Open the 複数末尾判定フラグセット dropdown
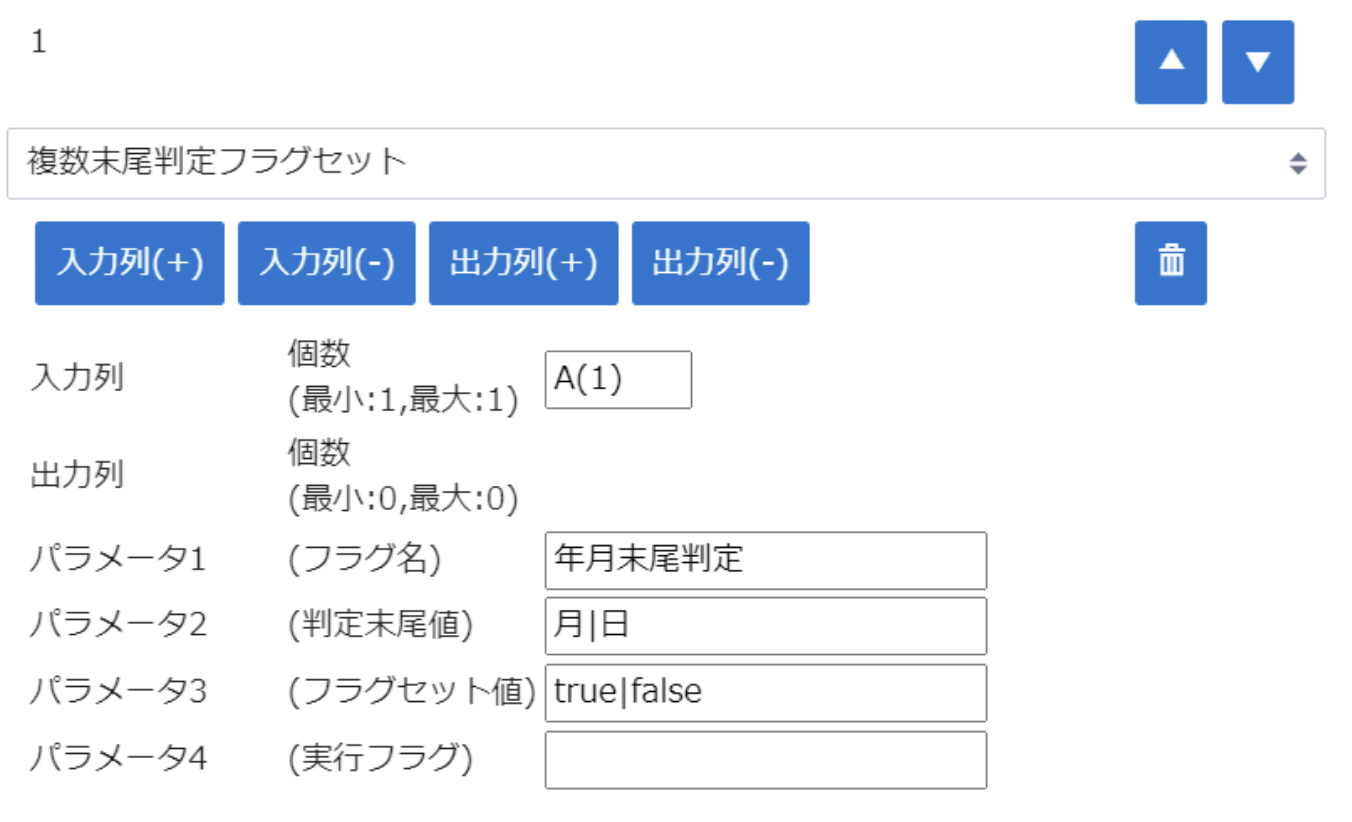The image size is (1352, 822). (650, 163)
